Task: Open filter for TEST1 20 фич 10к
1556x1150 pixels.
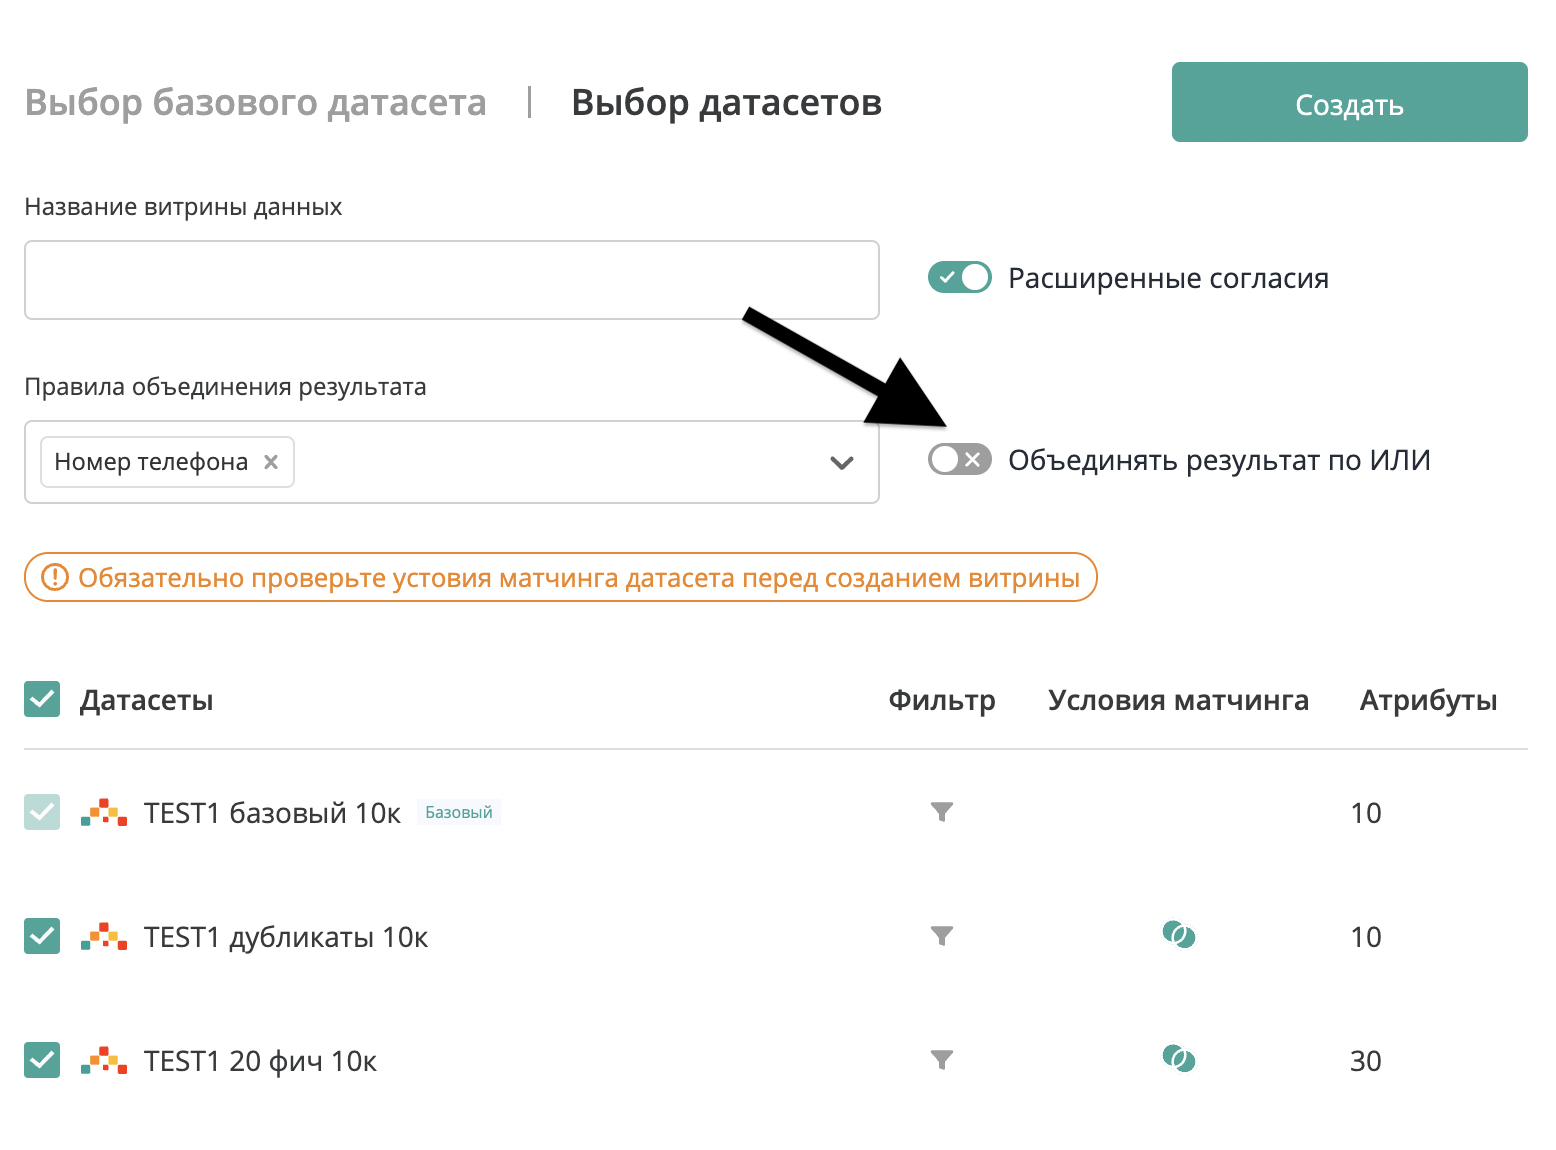Action: click(941, 1060)
